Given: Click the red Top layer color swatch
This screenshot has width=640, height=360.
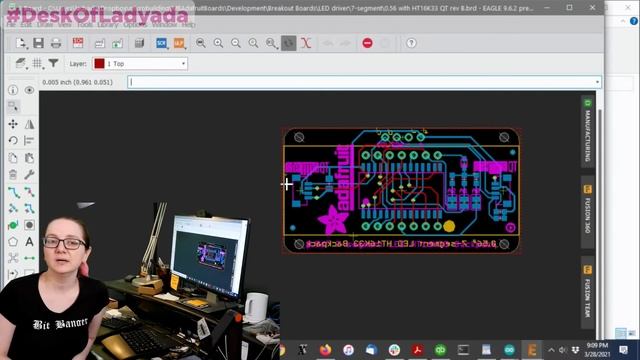Looking at the screenshot, I should coord(99,63).
